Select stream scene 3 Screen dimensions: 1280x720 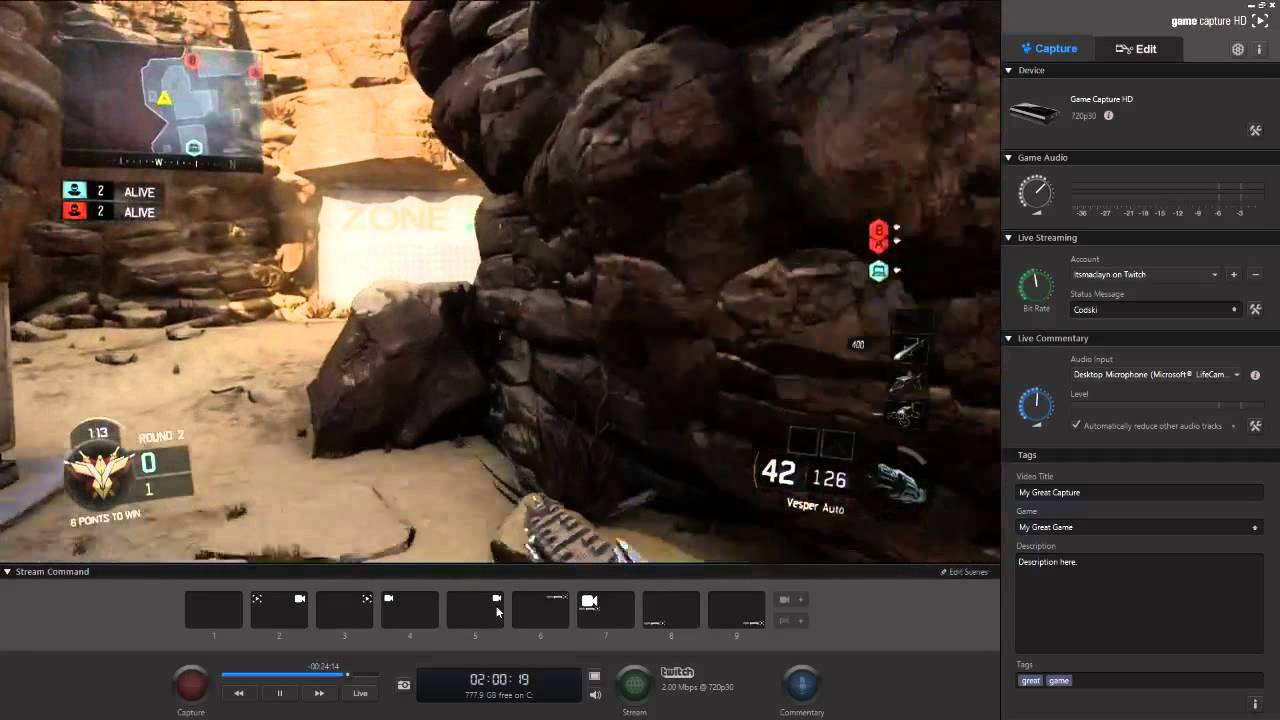344,610
